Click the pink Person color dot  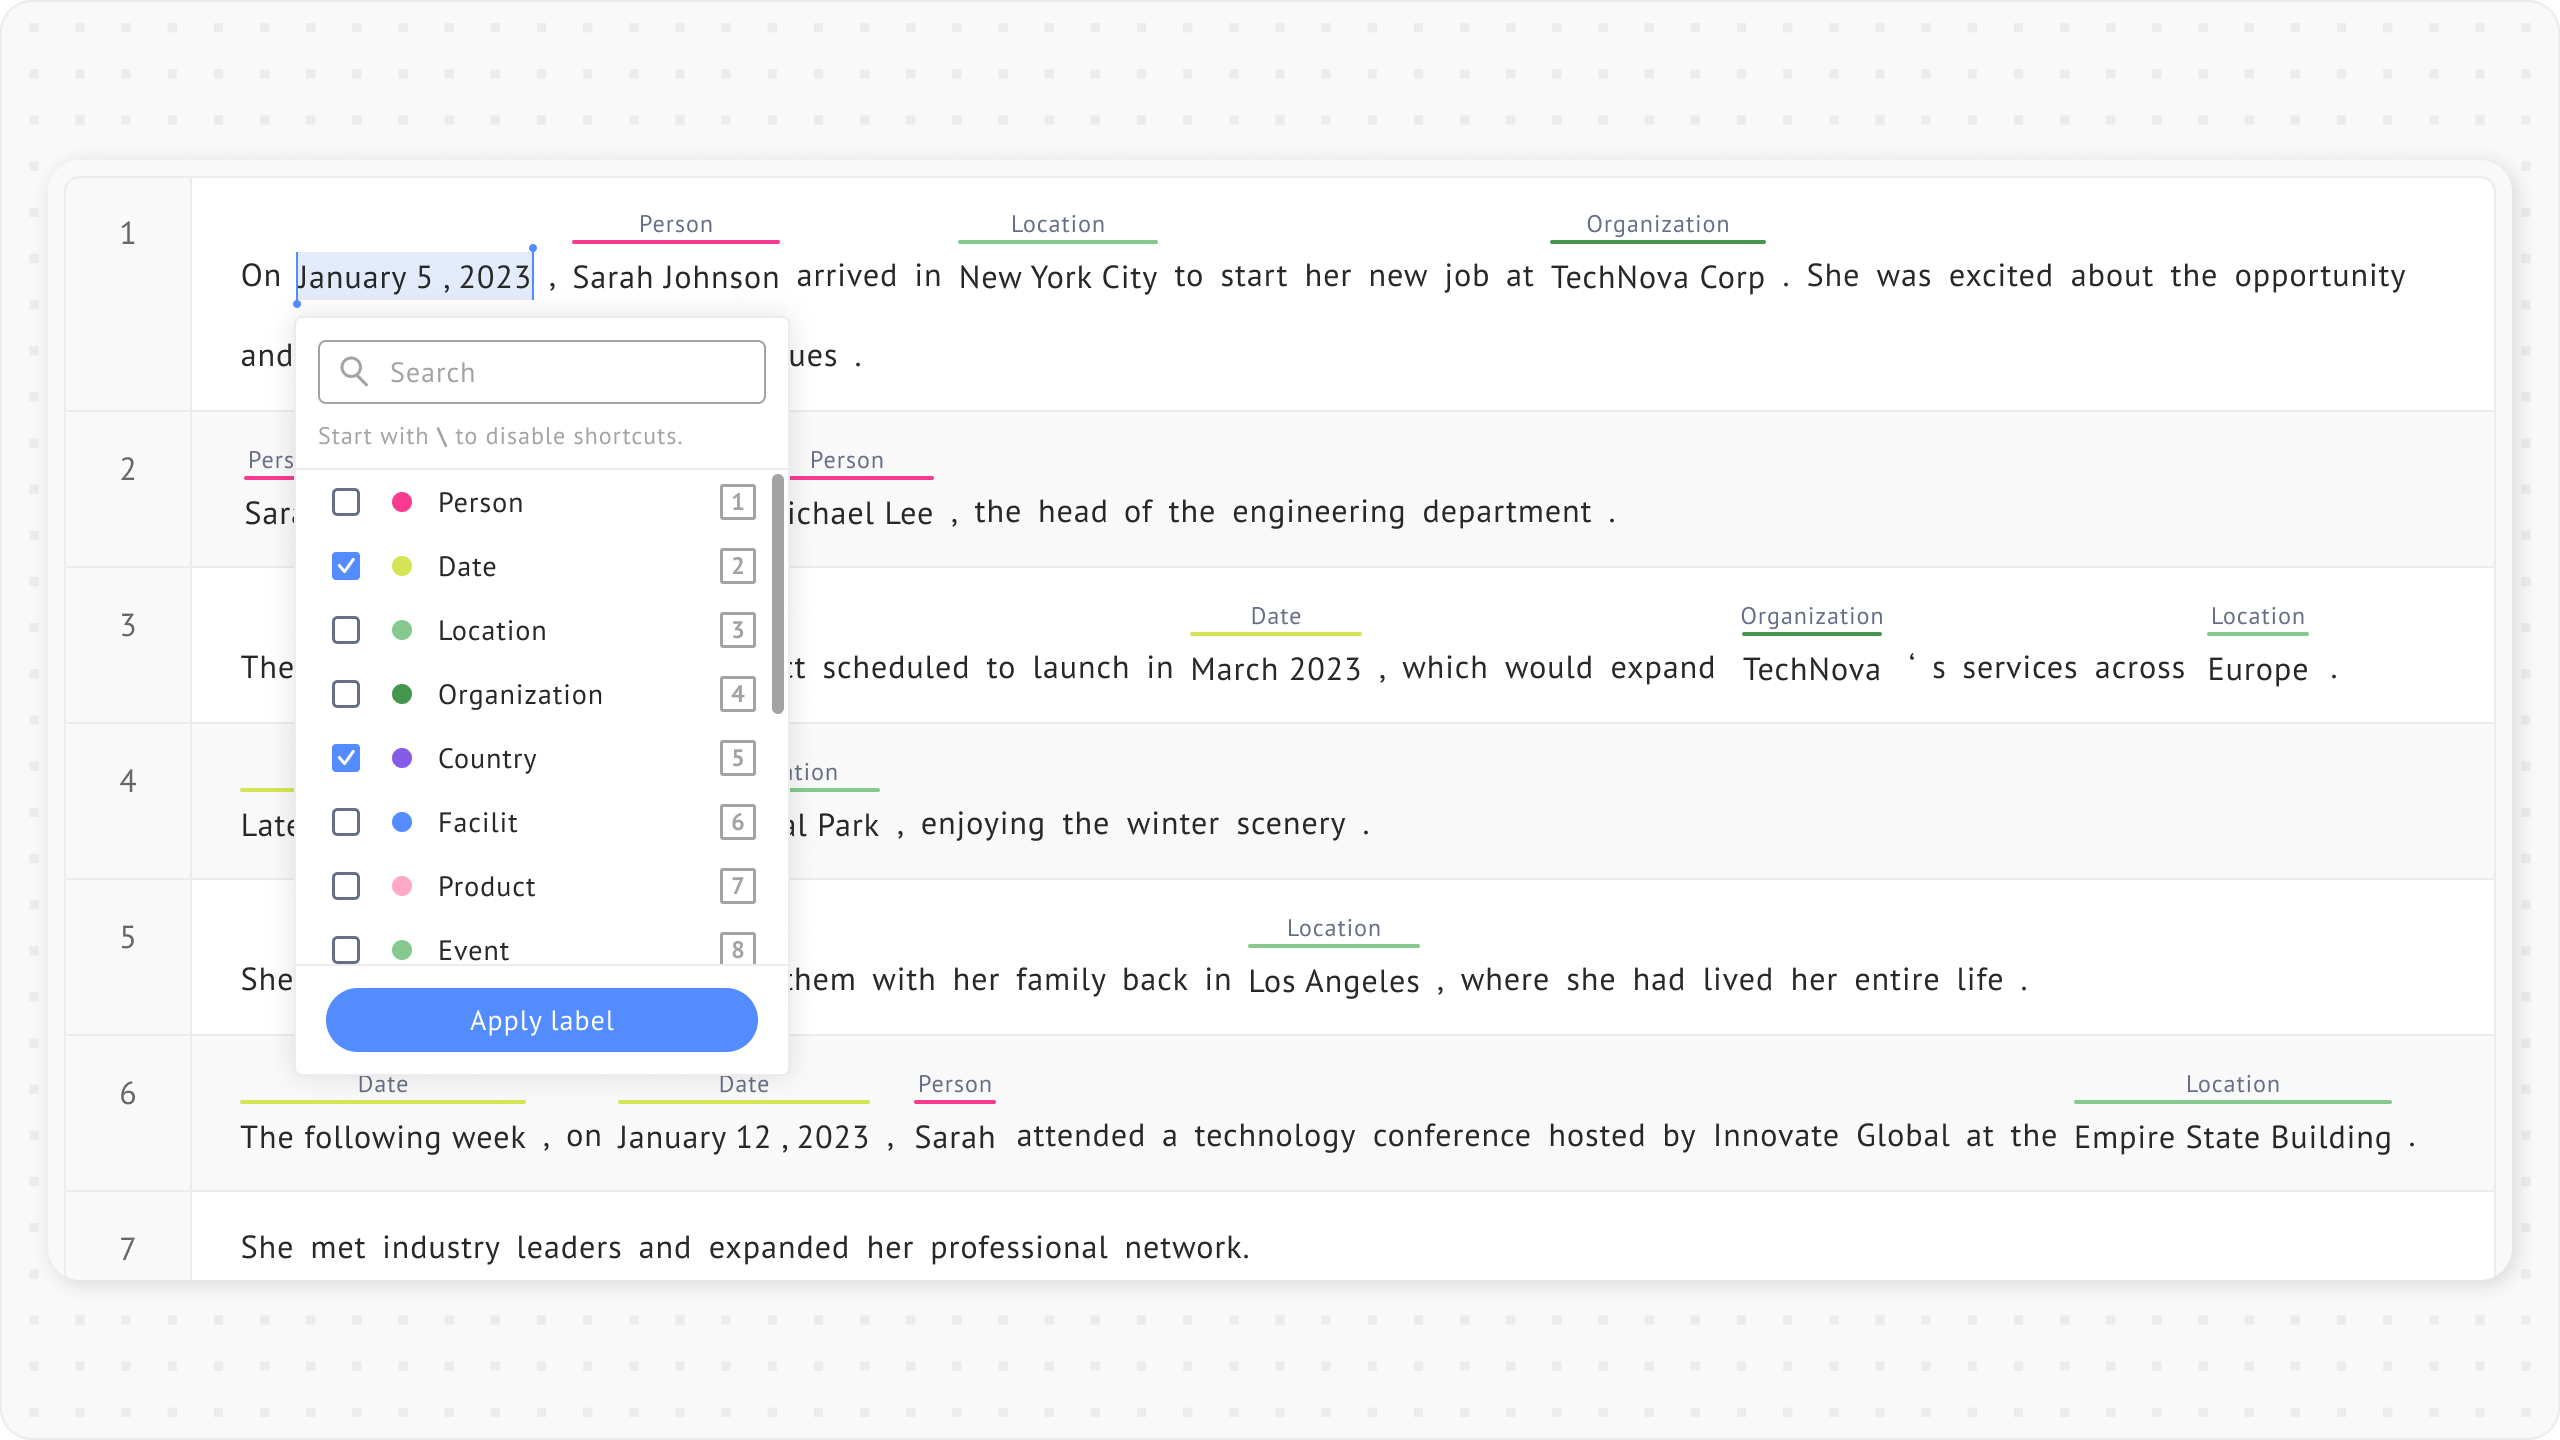pos(402,502)
